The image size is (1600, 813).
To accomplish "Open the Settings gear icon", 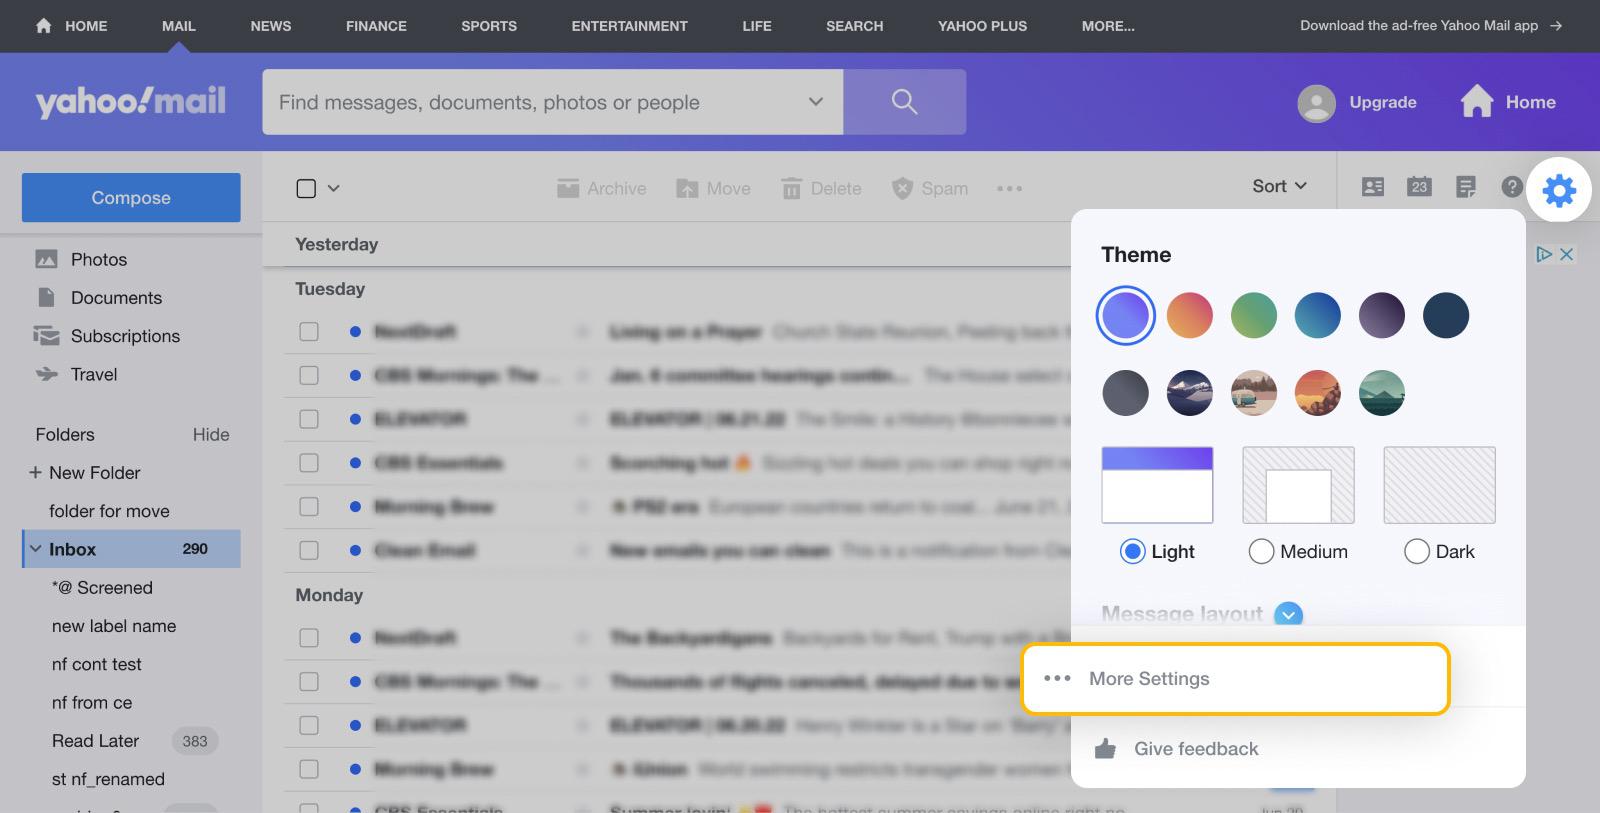I will 1559,190.
